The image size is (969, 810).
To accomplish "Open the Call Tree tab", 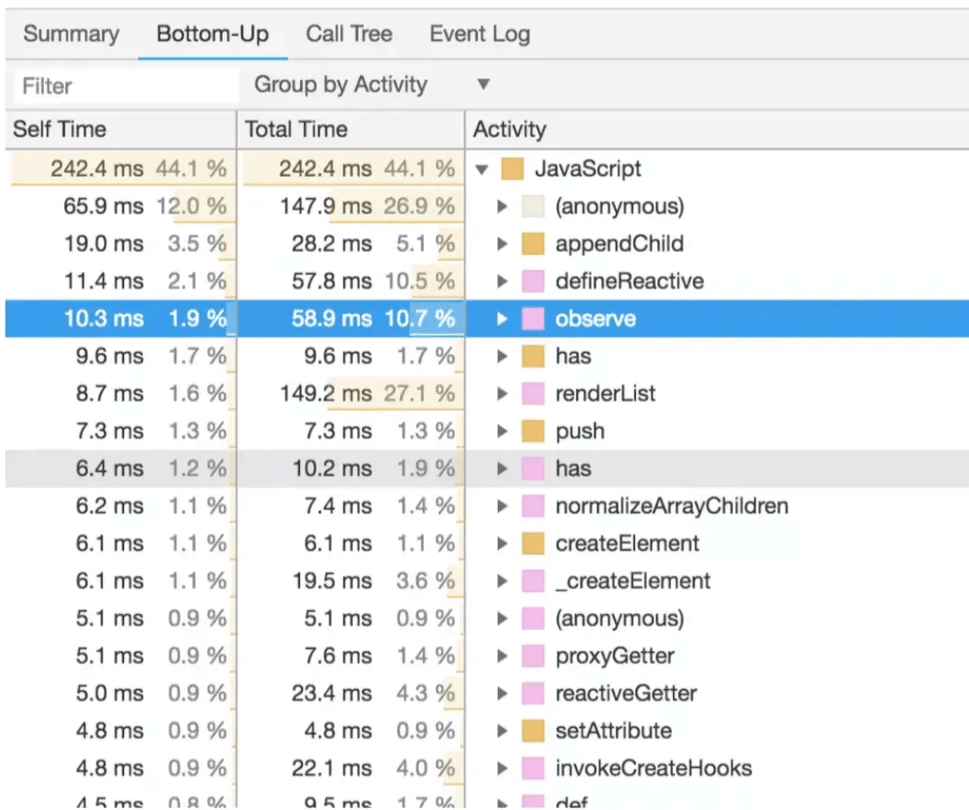I will coord(349,34).
